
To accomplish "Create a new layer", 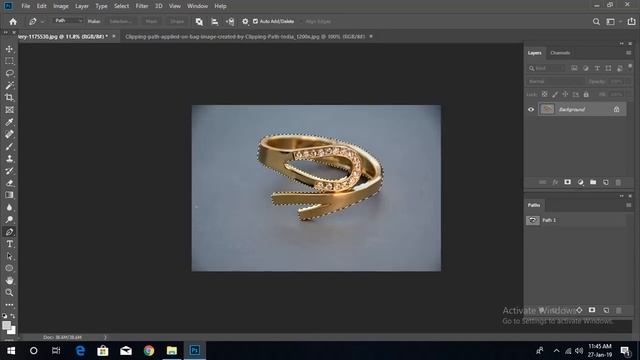I will [x=606, y=182].
